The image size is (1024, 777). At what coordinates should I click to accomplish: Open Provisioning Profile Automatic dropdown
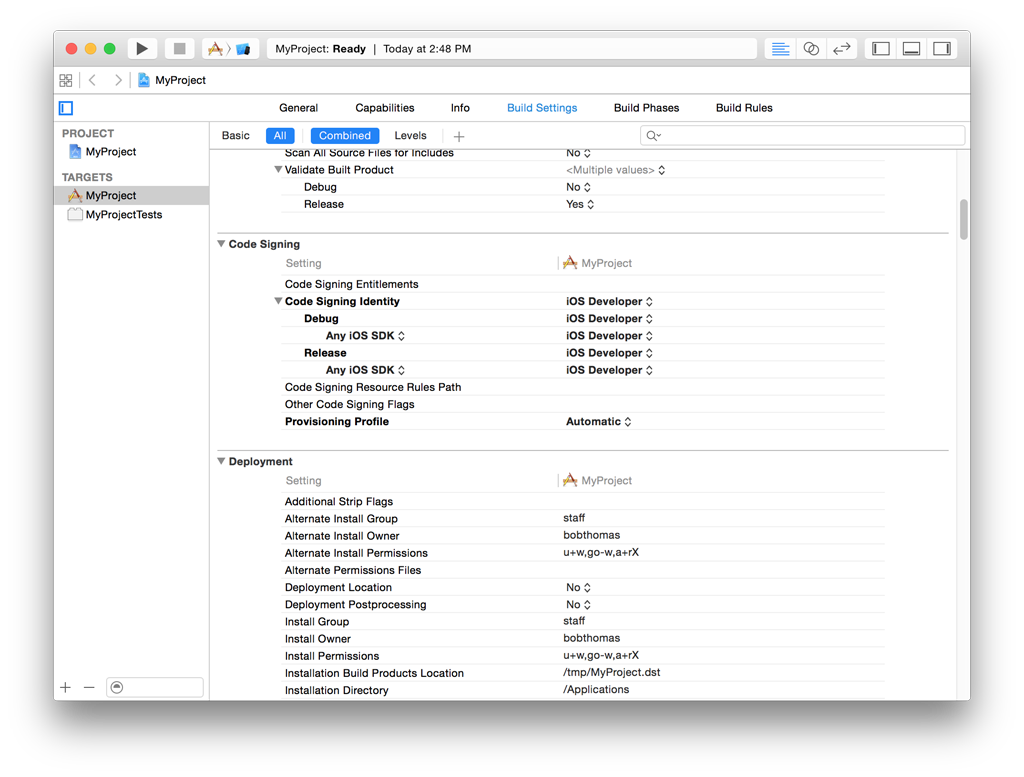599,422
